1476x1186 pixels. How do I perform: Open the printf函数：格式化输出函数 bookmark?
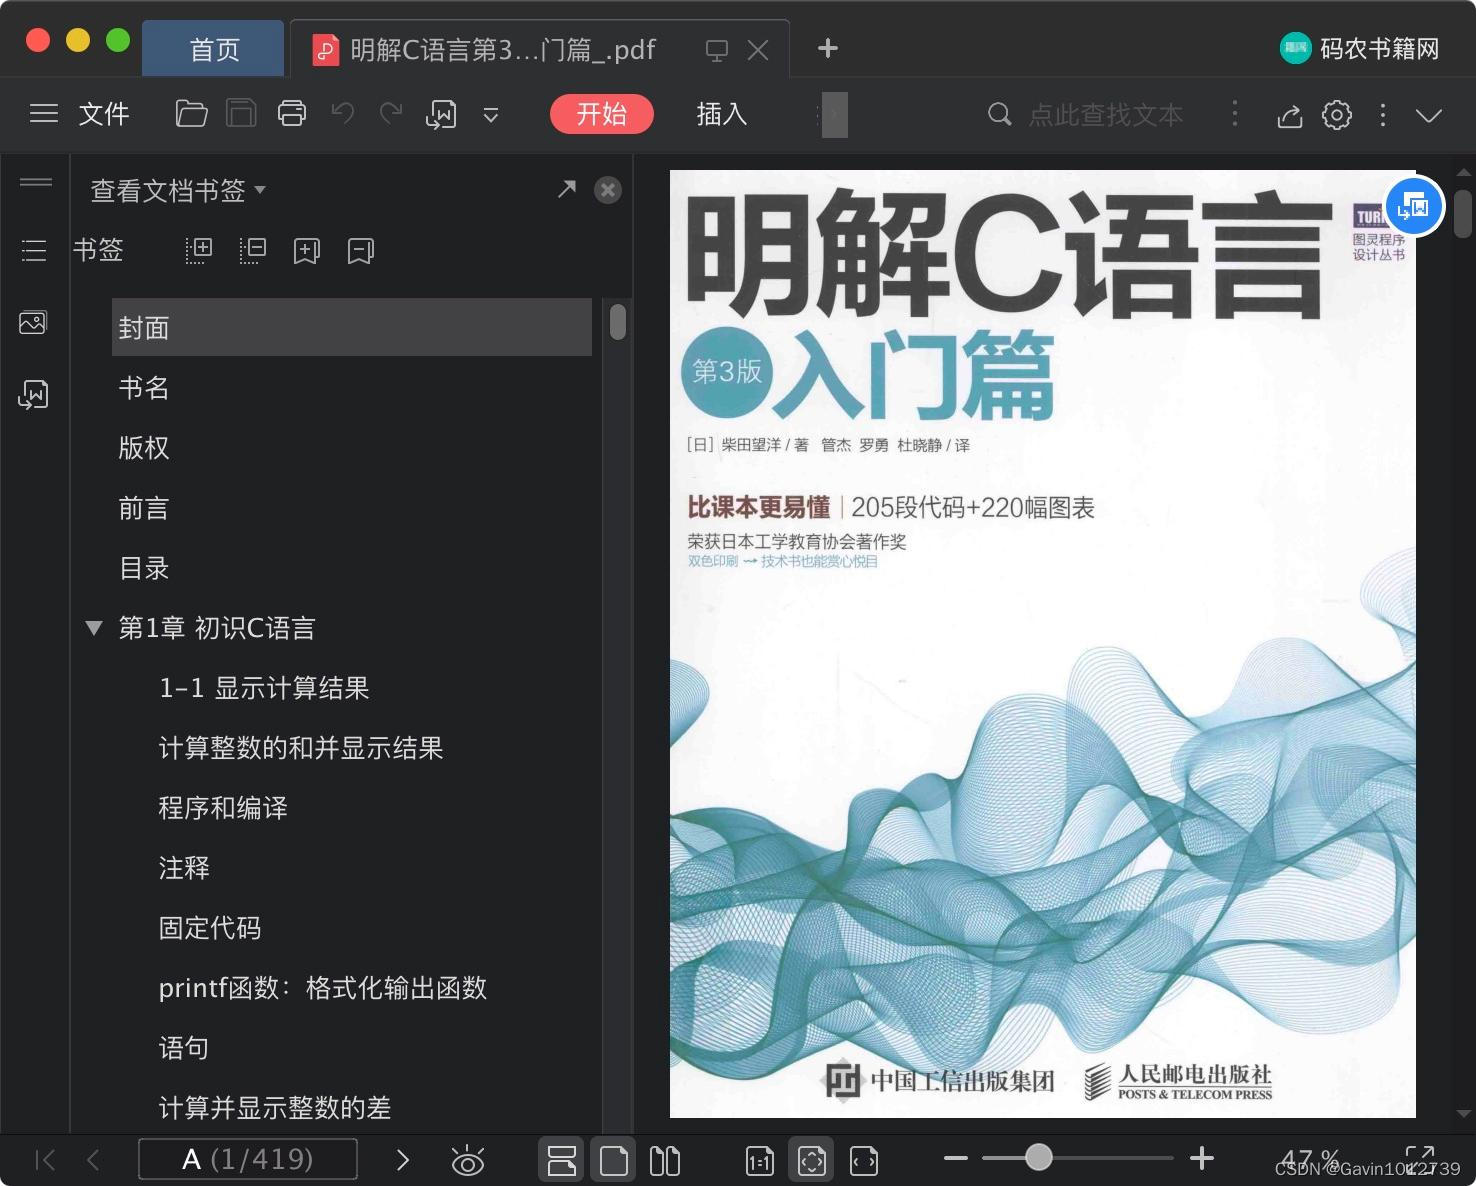(x=323, y=988)
